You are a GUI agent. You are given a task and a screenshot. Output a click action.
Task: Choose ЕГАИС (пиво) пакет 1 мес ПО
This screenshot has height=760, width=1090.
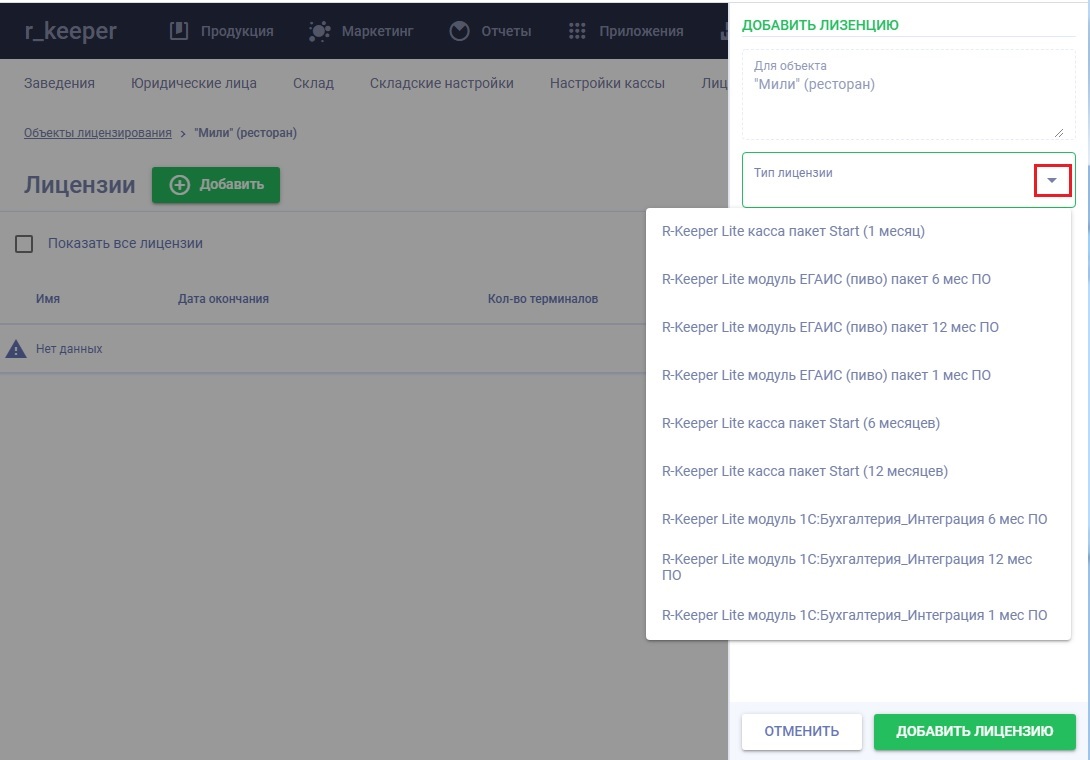pos(858,375)
